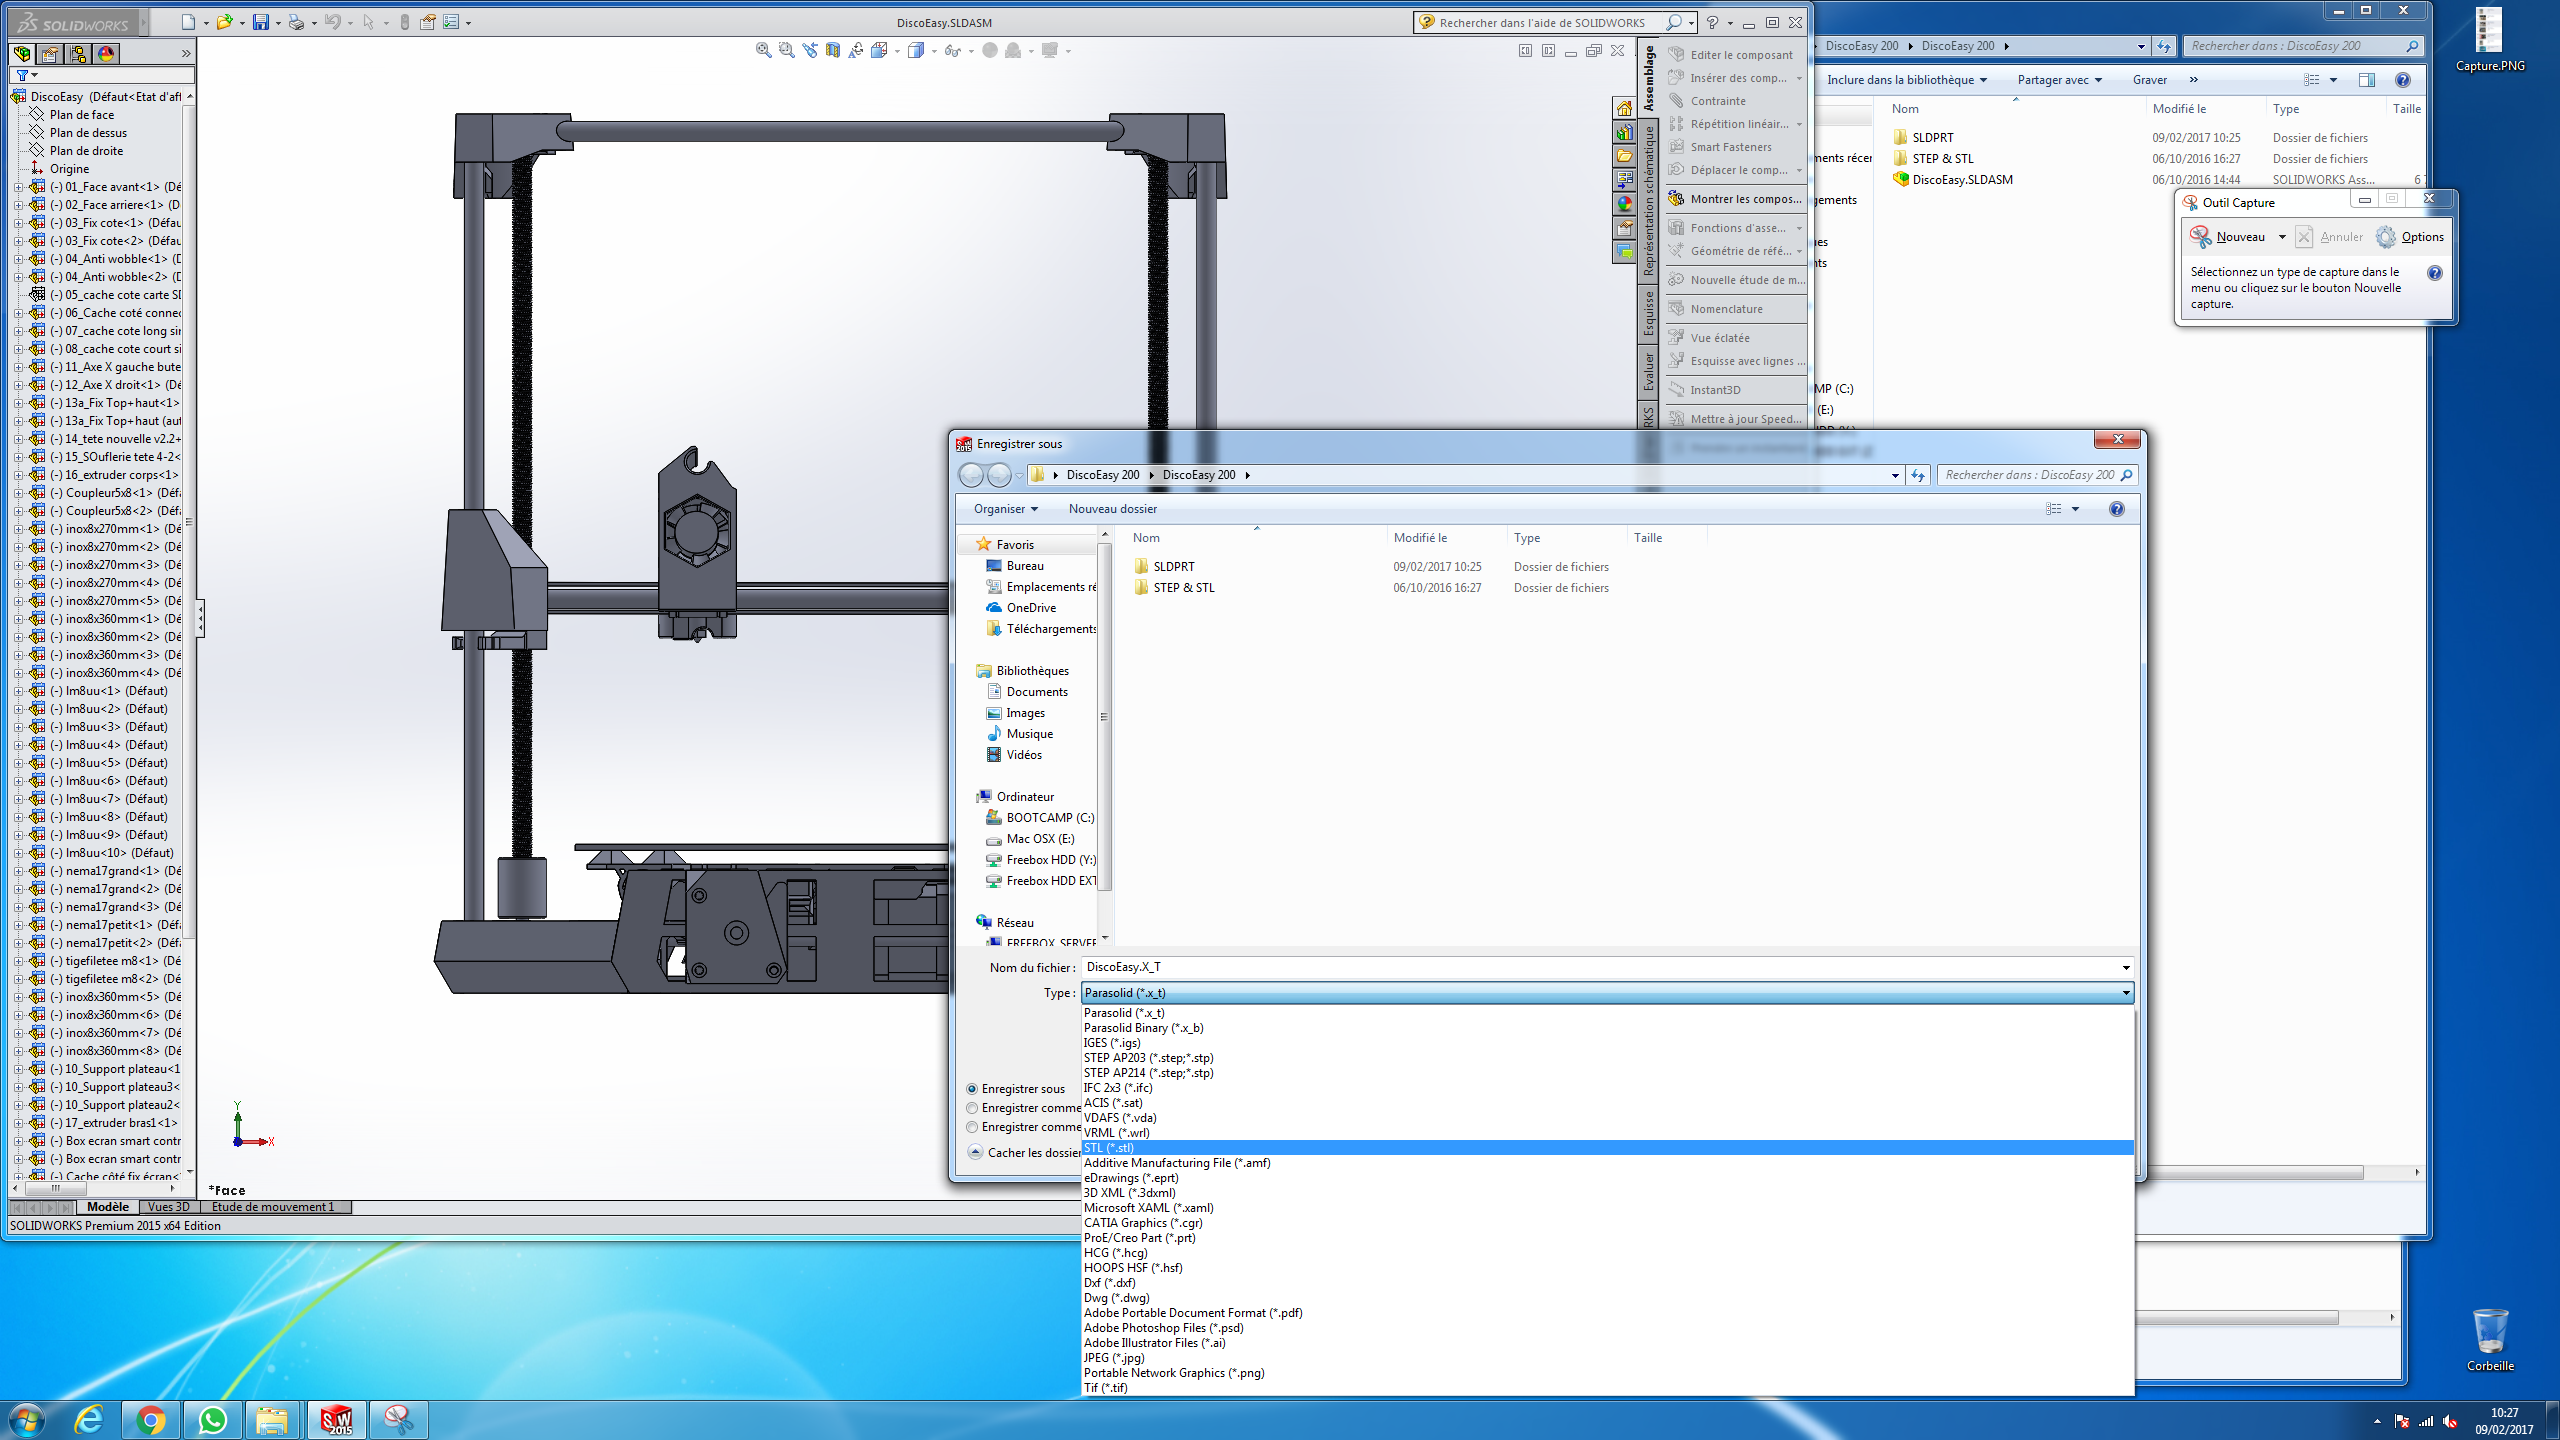
Task: Click the Nouveau dossier button
Action: [x=1113, y=509]
